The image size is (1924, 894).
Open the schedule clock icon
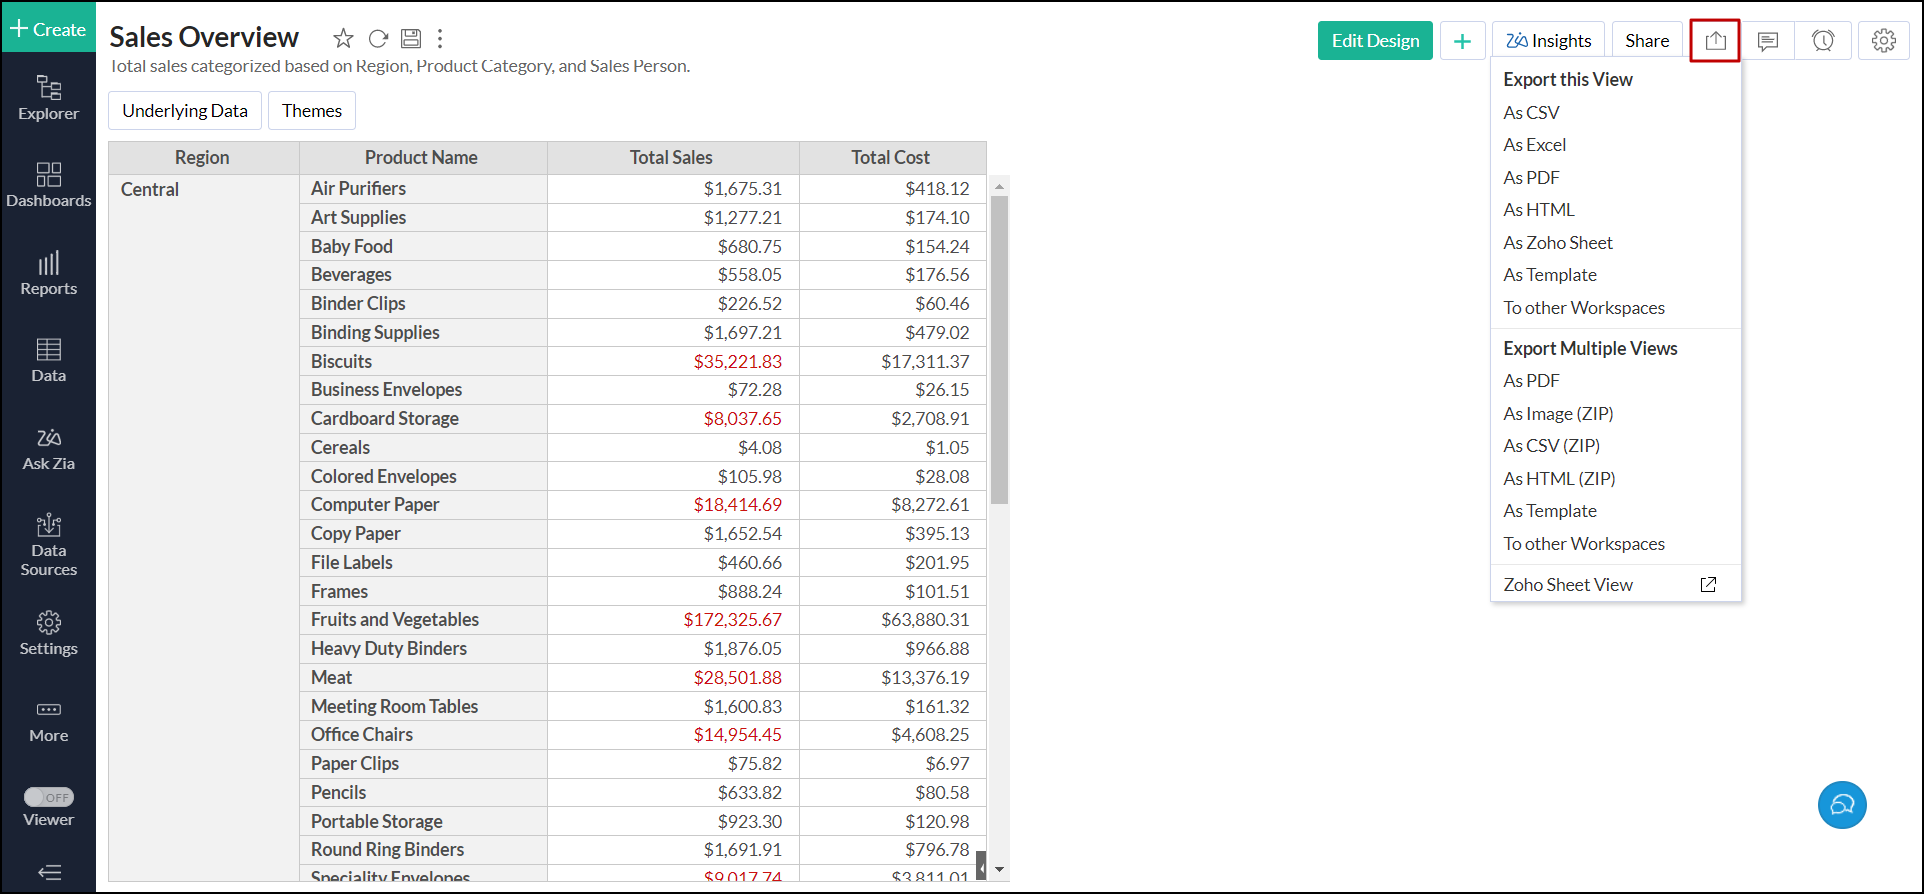[1823, 41]
